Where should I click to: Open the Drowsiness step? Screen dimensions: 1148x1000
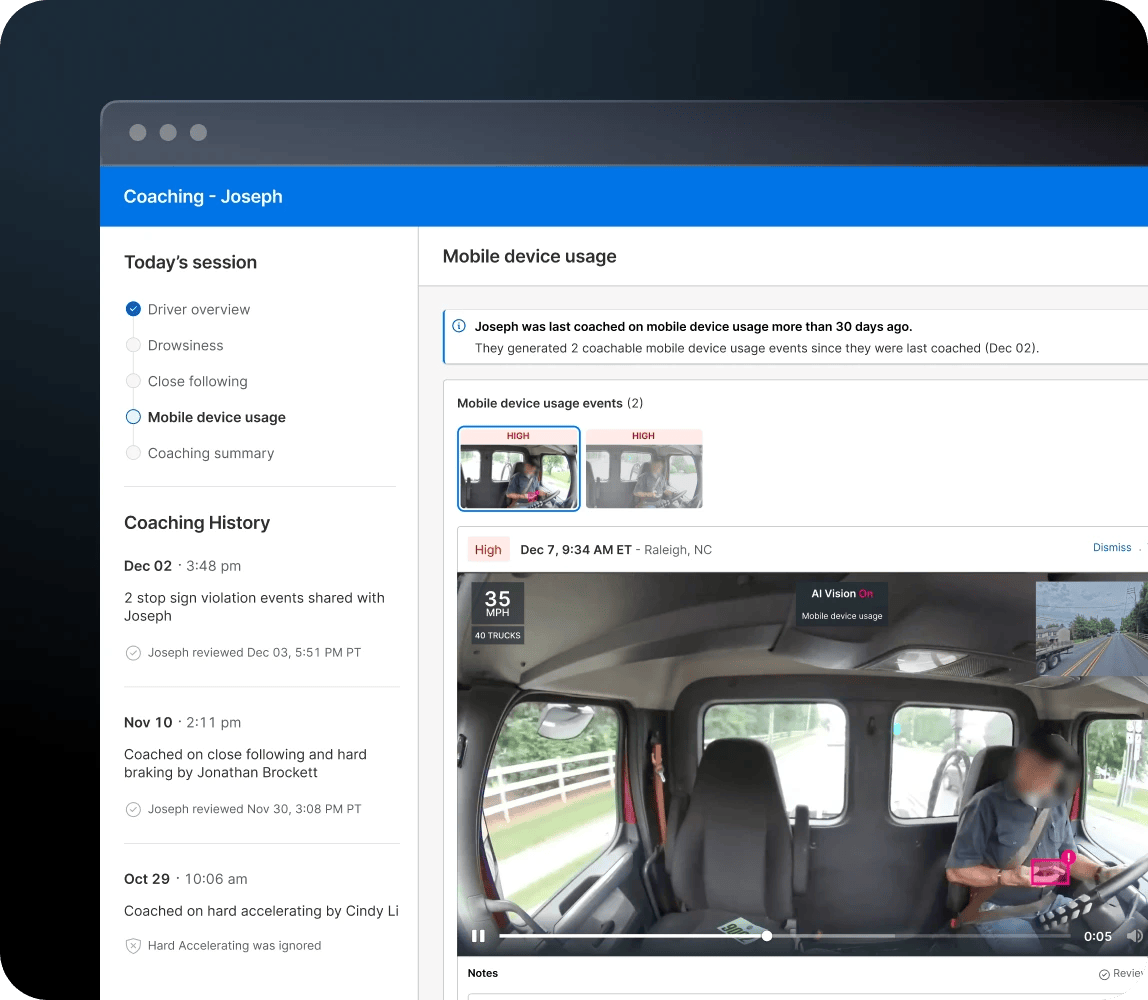point(185,345)
